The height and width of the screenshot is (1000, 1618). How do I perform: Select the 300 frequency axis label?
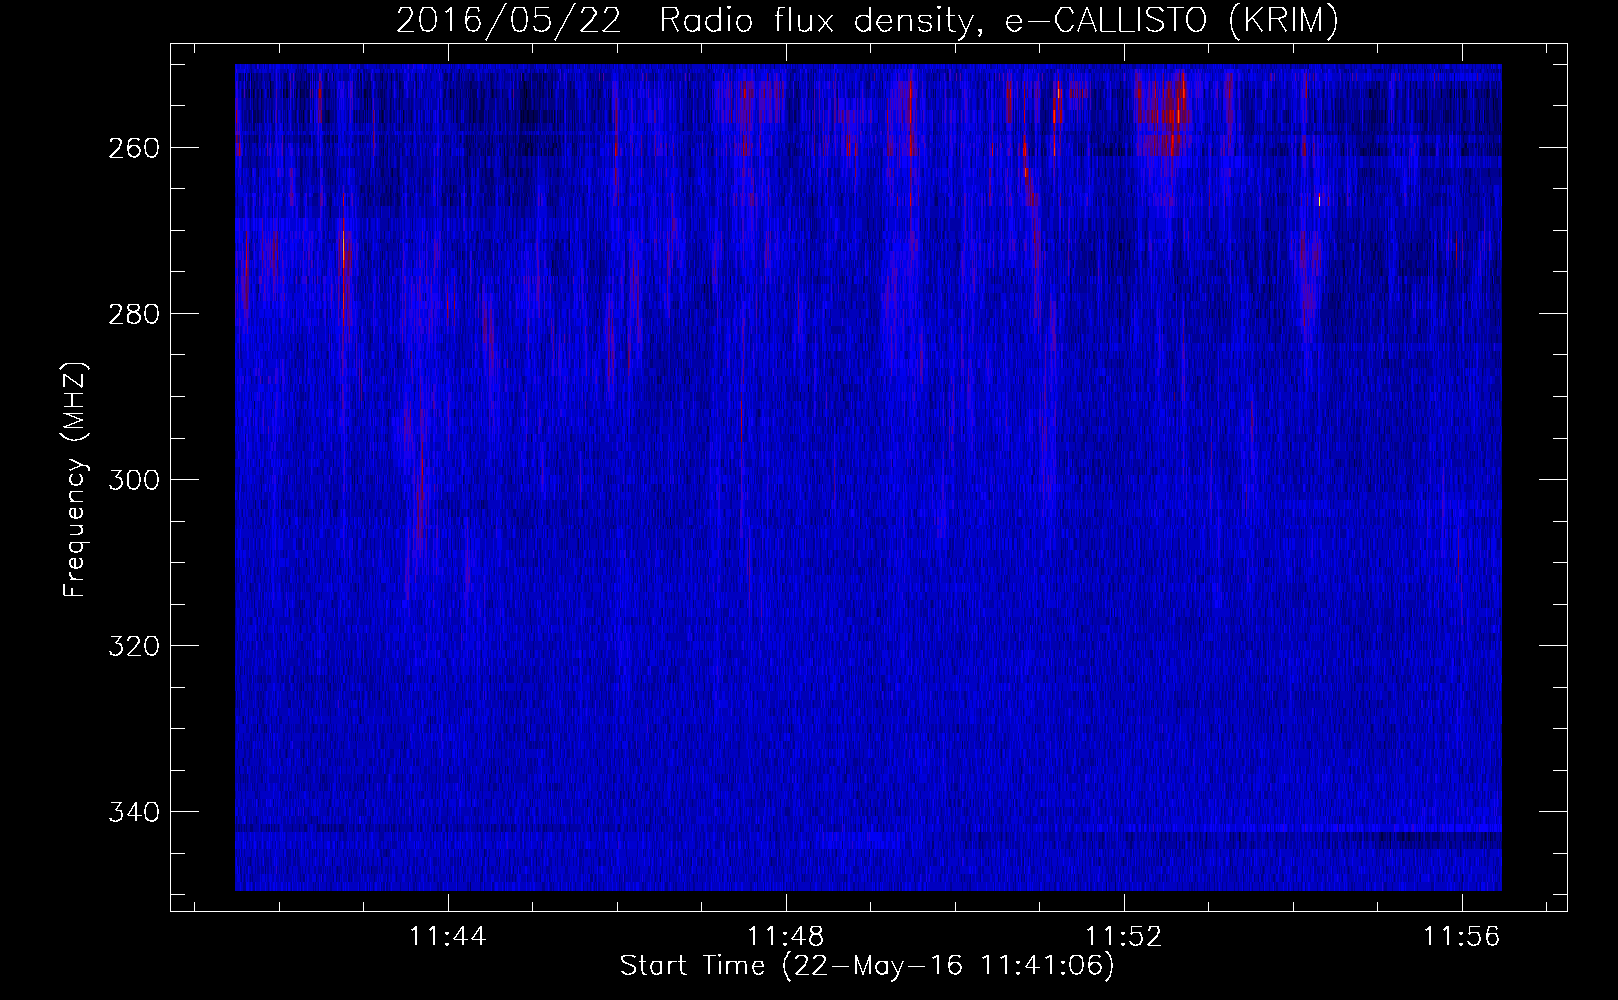point(133,480)
